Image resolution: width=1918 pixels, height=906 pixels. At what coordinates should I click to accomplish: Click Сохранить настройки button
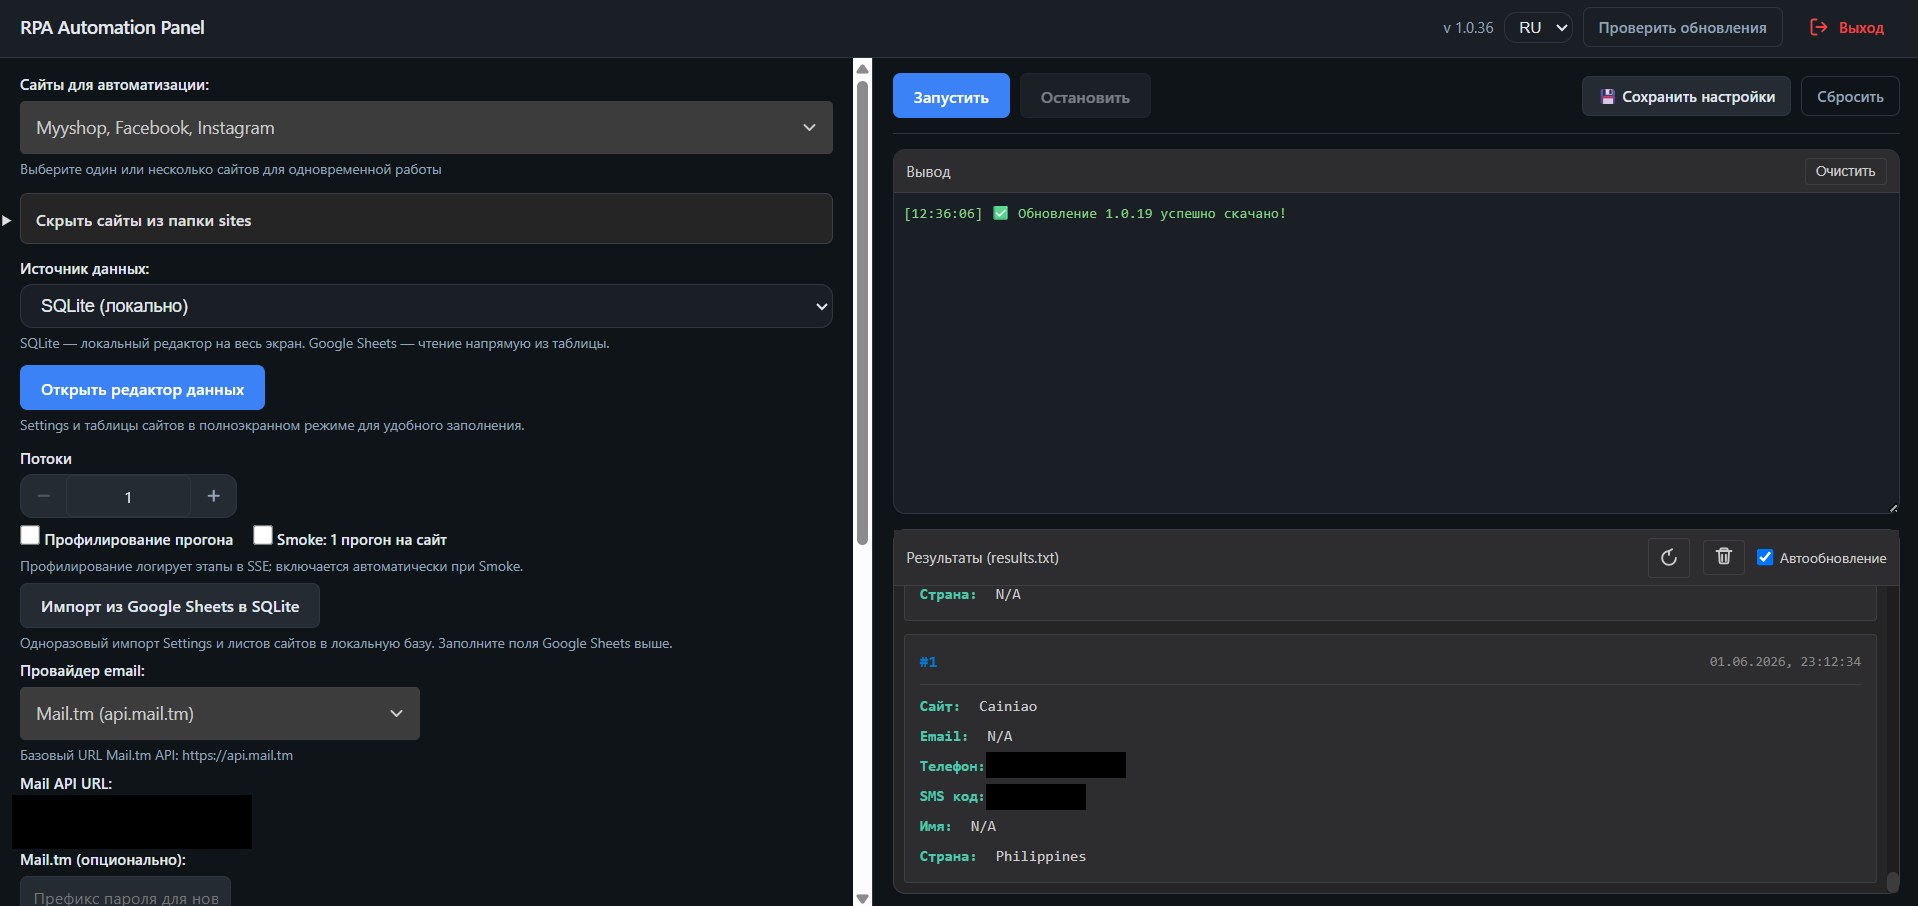pyautogui.click(x=1686, y=96)
